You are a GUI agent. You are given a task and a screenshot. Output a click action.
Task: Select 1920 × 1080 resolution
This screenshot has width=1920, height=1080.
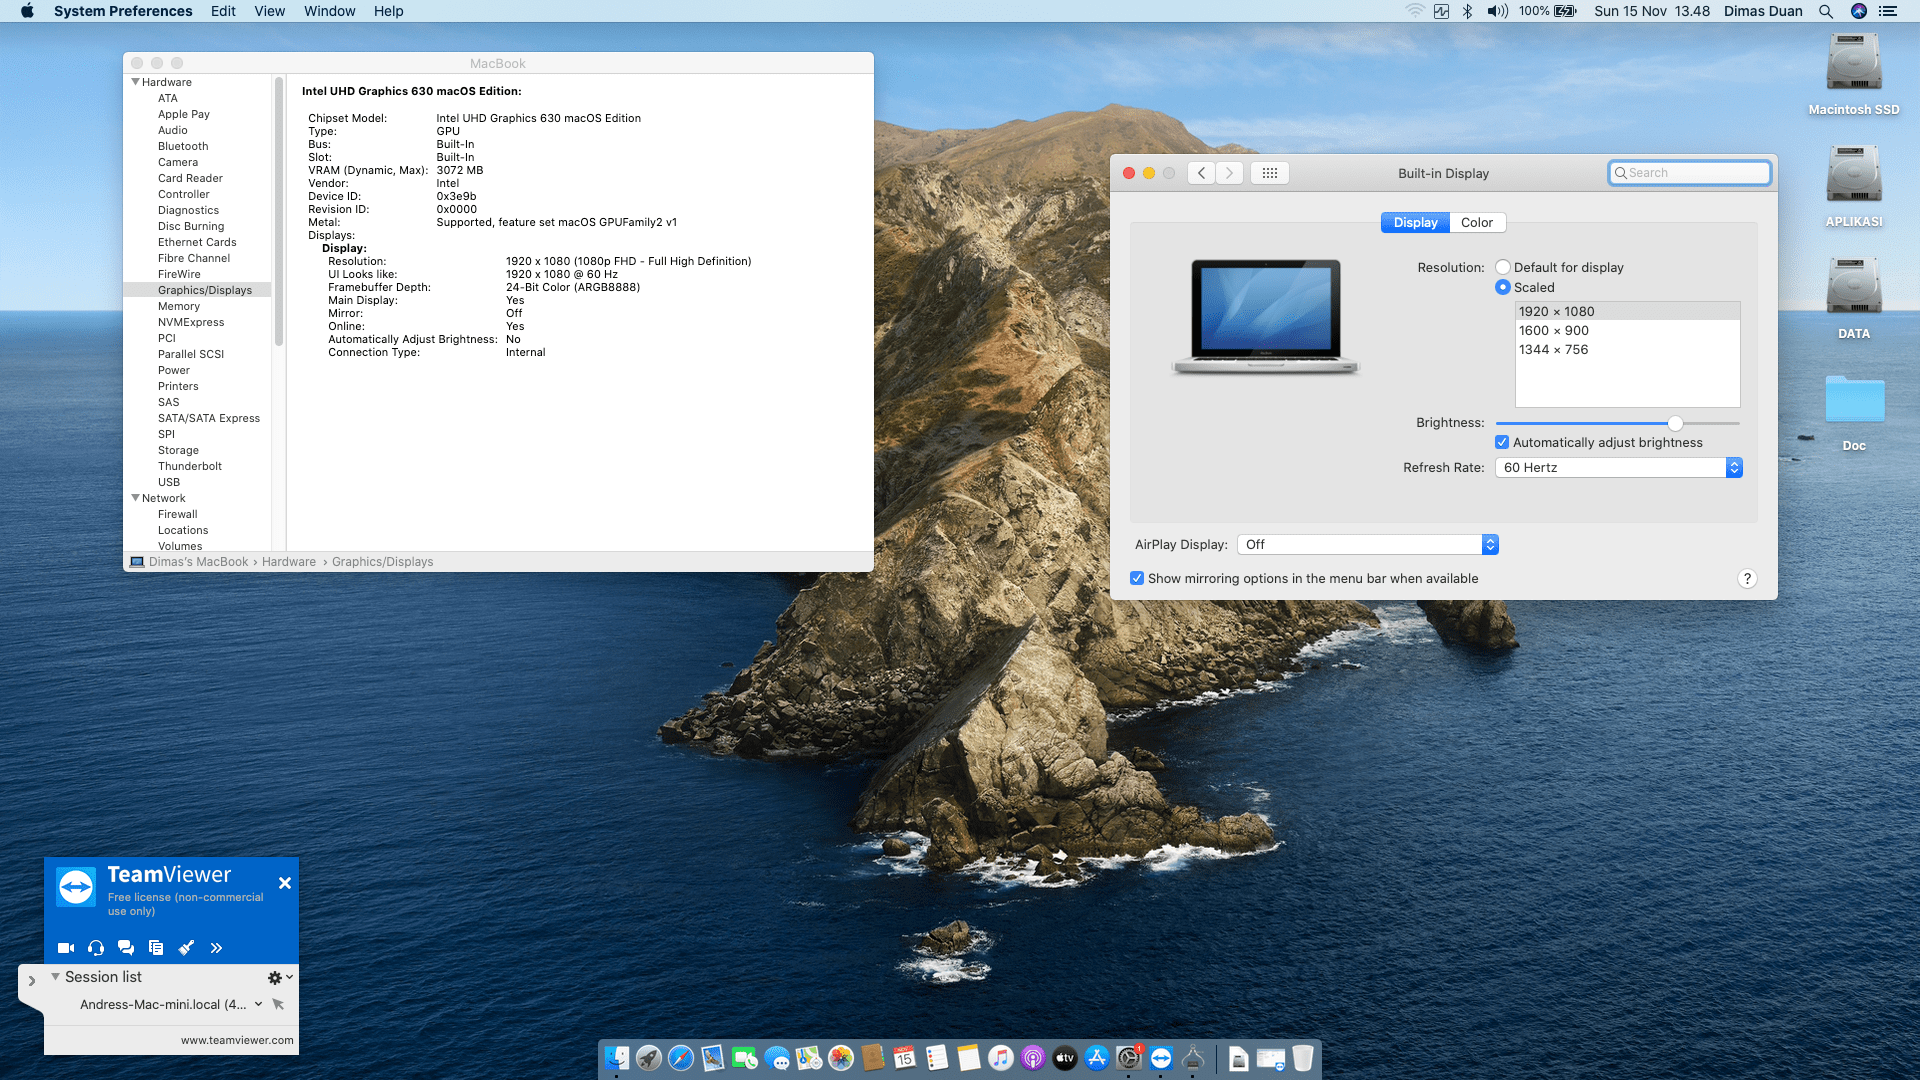(x=1627, y=312)
